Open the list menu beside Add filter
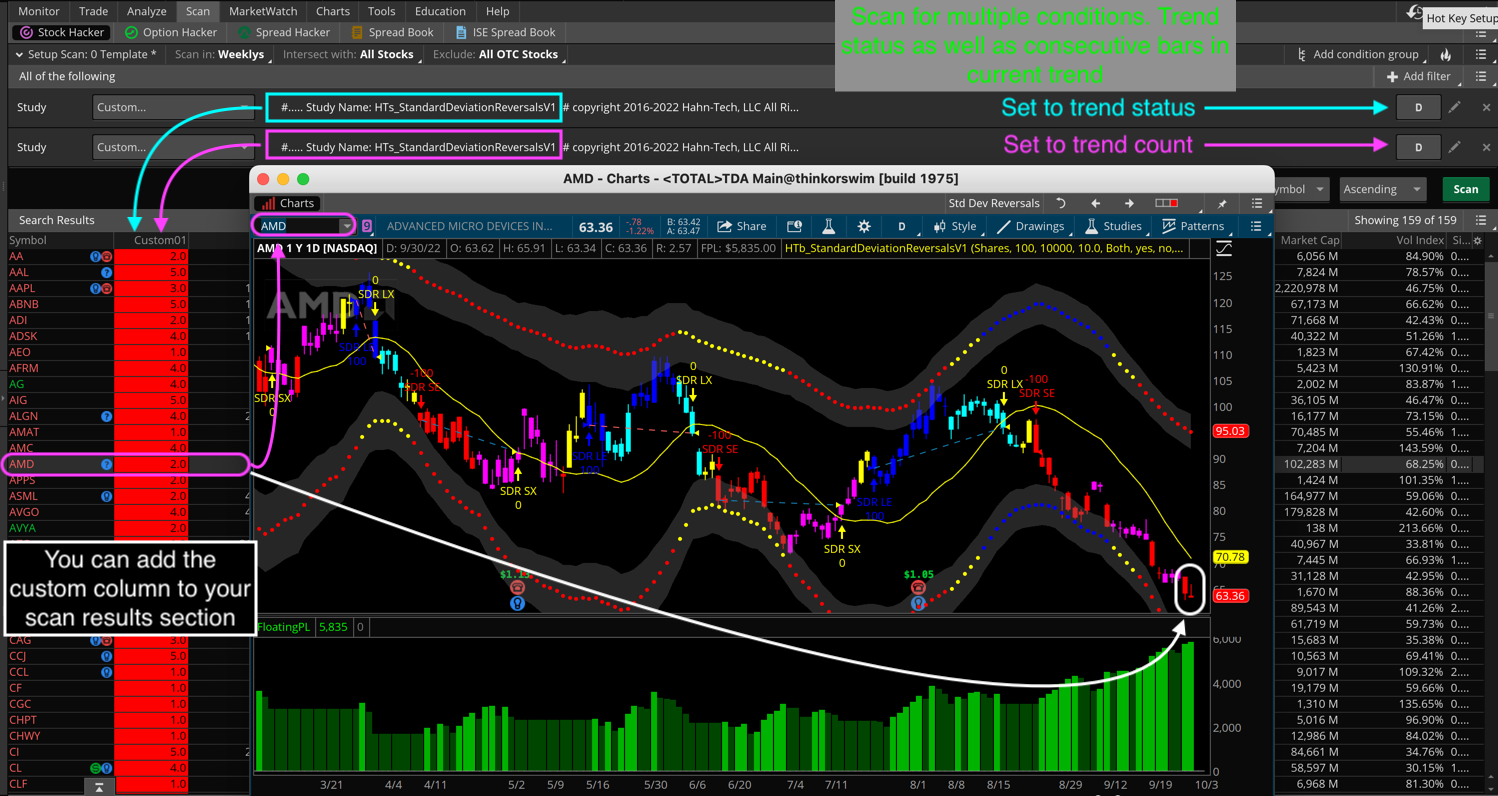Viewport: 1498px width, 796px height. 1481,76
